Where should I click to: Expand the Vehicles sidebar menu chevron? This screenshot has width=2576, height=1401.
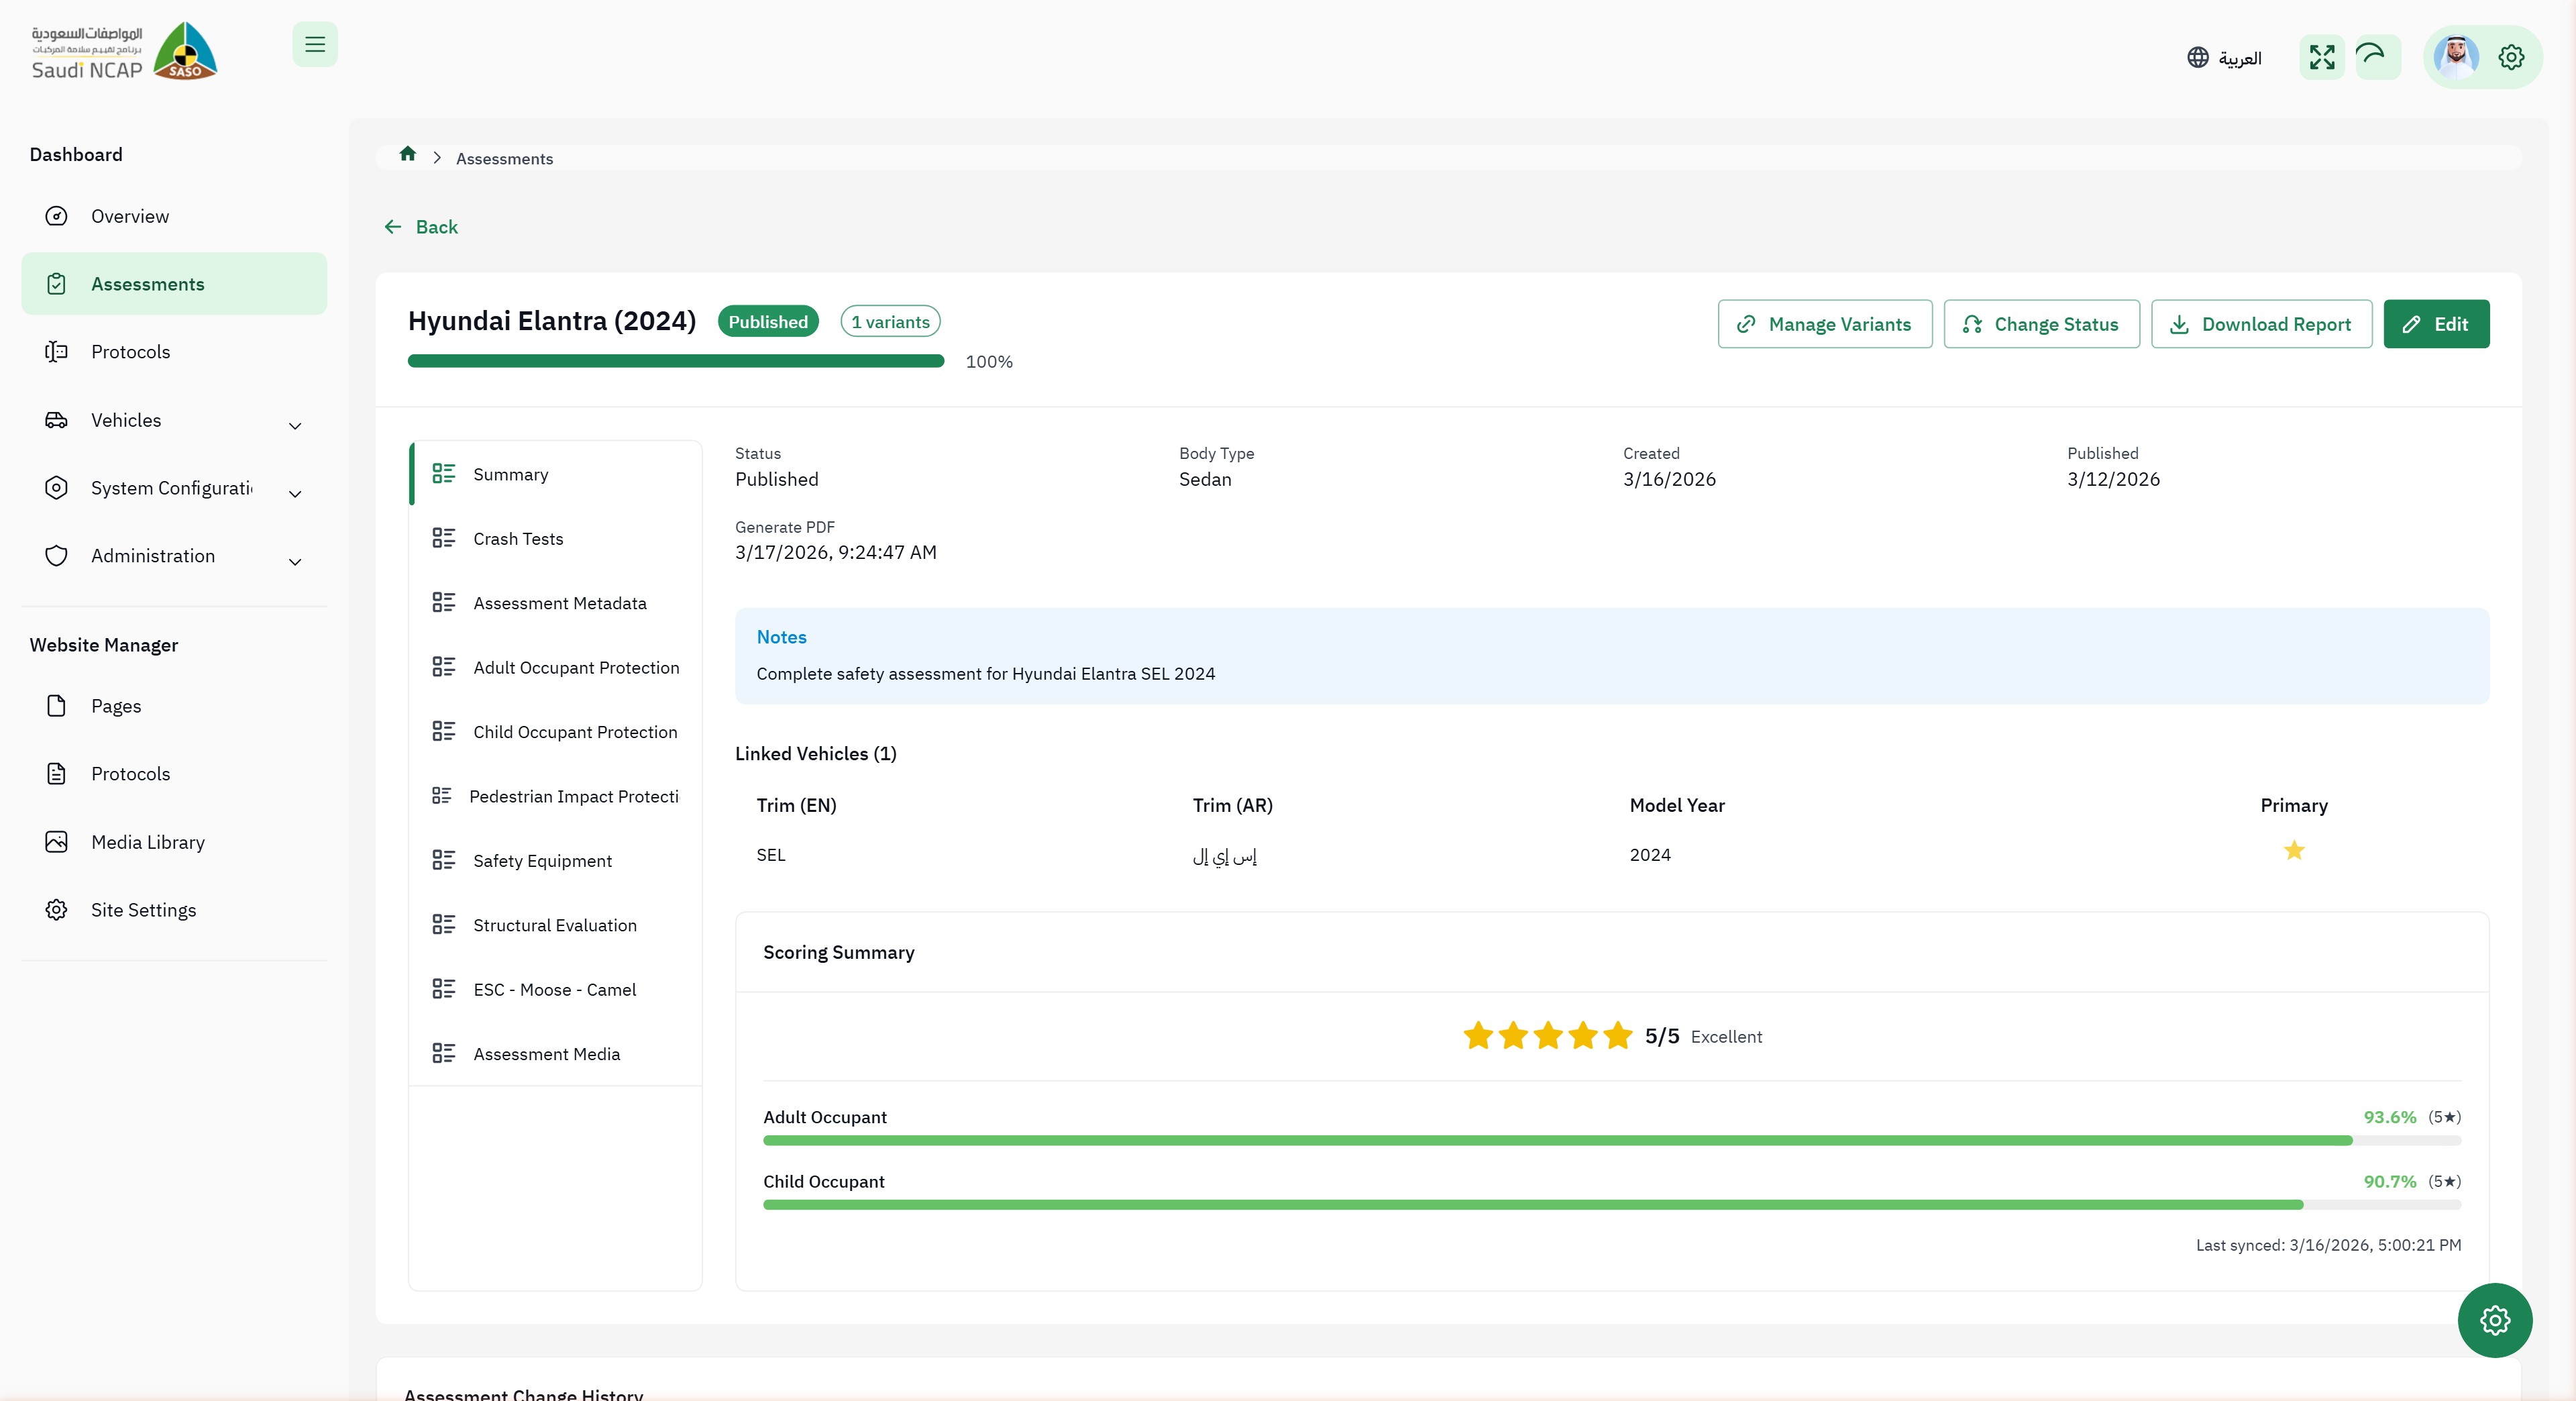point(295,425)
